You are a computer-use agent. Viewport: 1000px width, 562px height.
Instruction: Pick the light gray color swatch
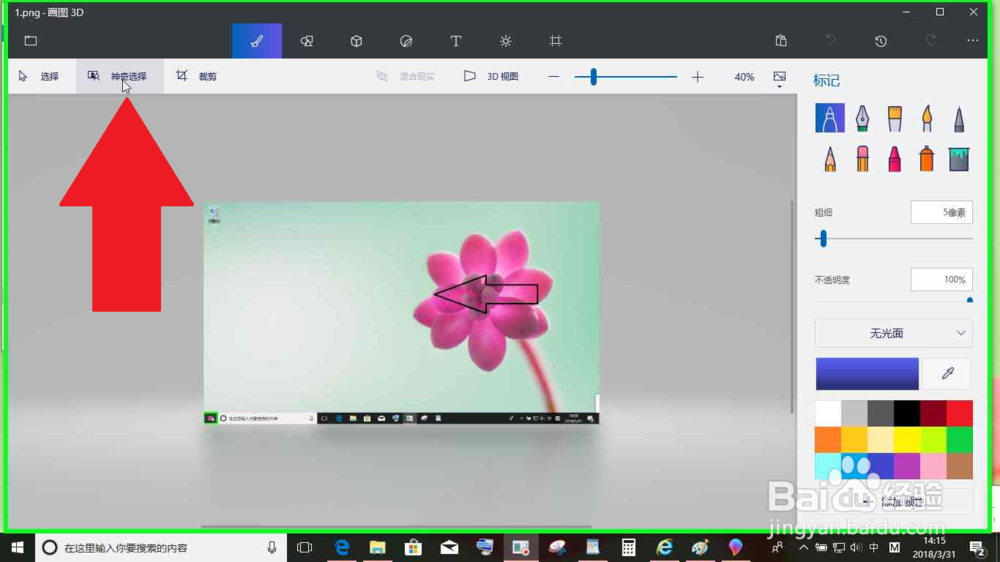[854, 413]
